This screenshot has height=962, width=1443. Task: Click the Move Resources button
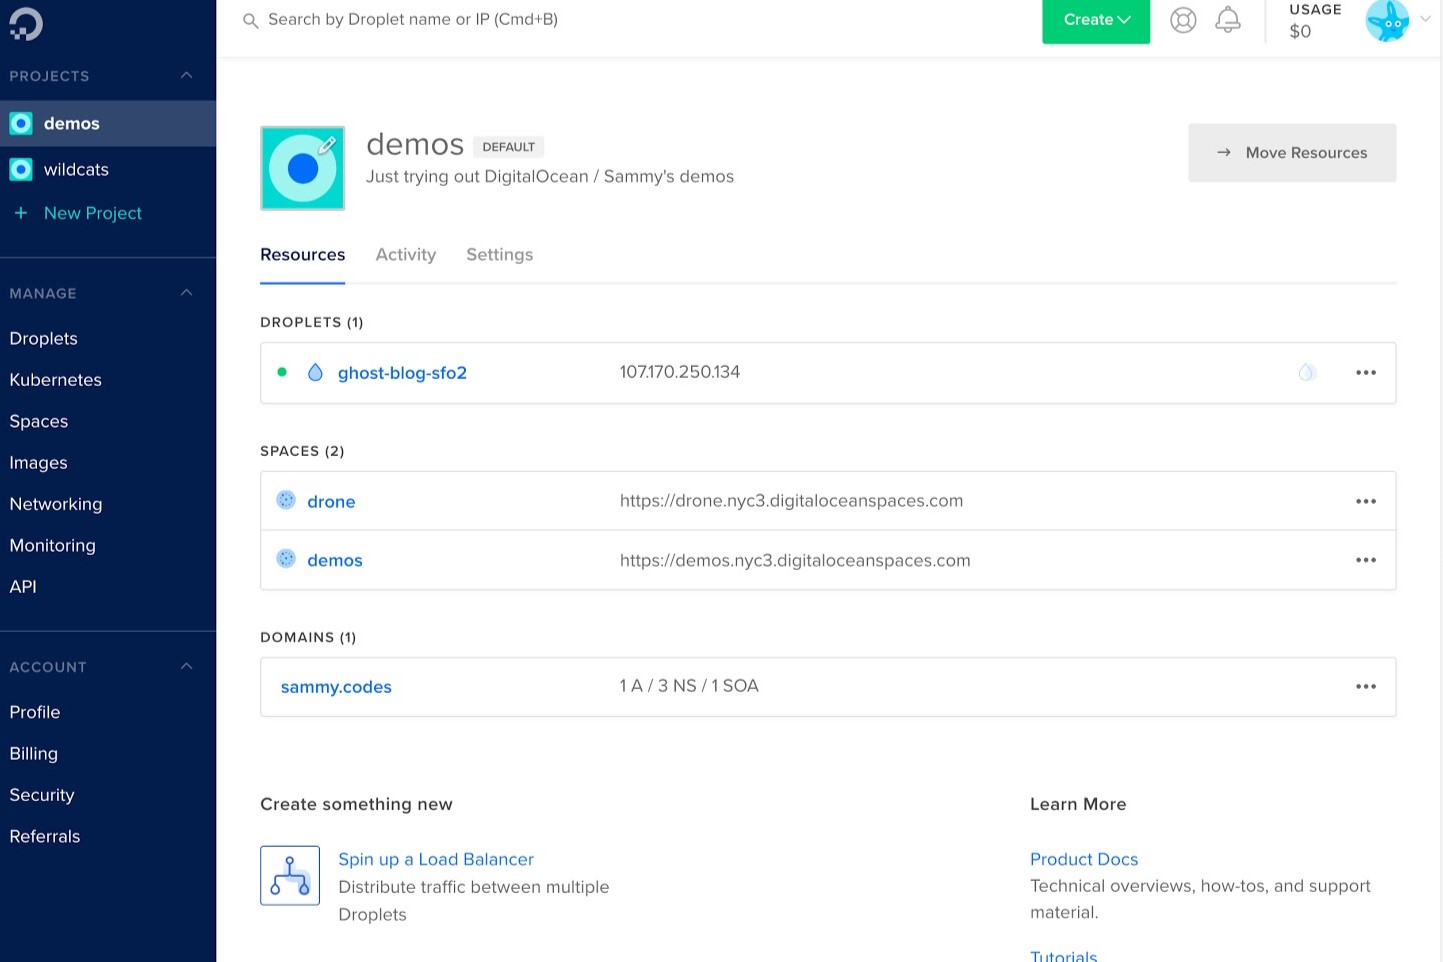1292,153
